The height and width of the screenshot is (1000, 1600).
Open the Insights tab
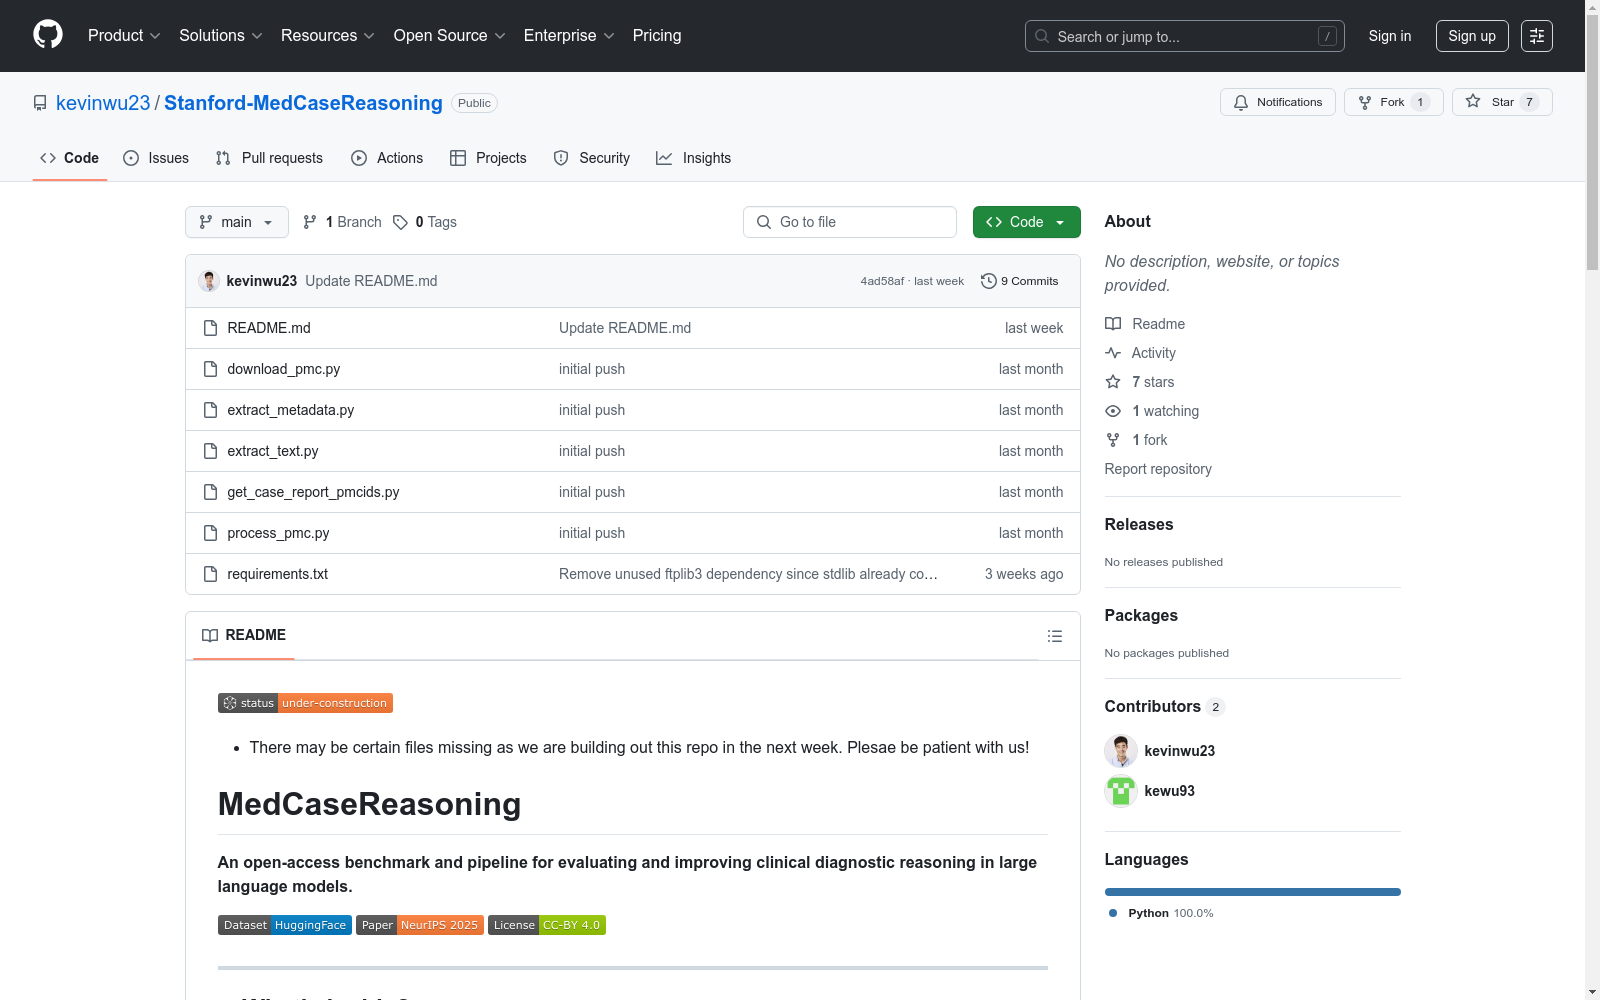click(694, 158)
